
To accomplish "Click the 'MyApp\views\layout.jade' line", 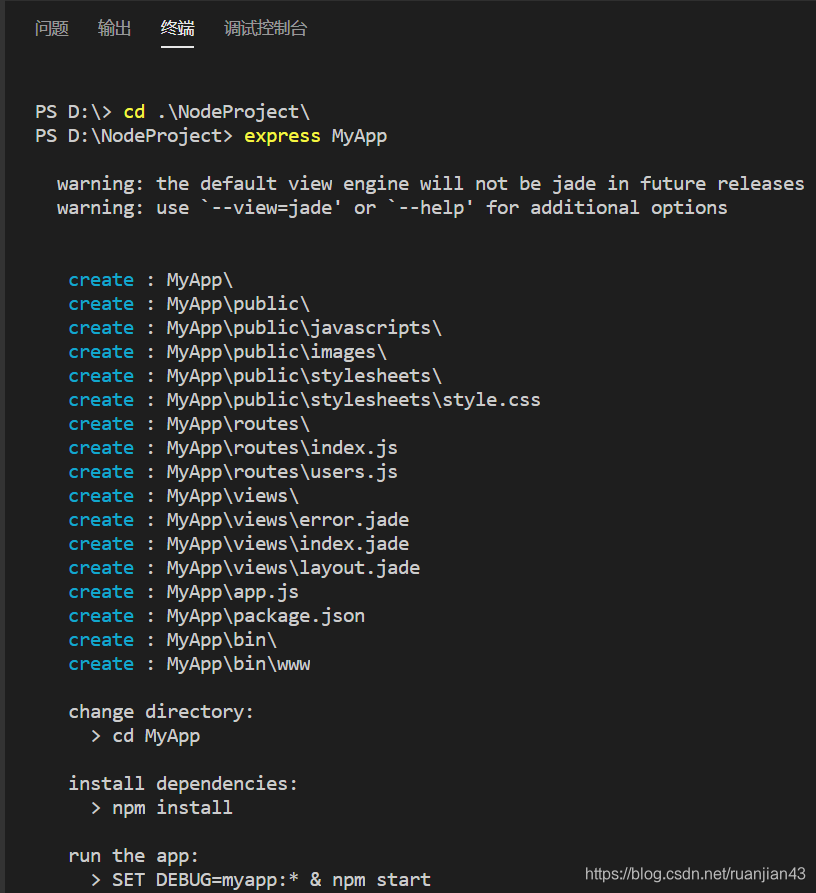I will click(x=244, y=567).
